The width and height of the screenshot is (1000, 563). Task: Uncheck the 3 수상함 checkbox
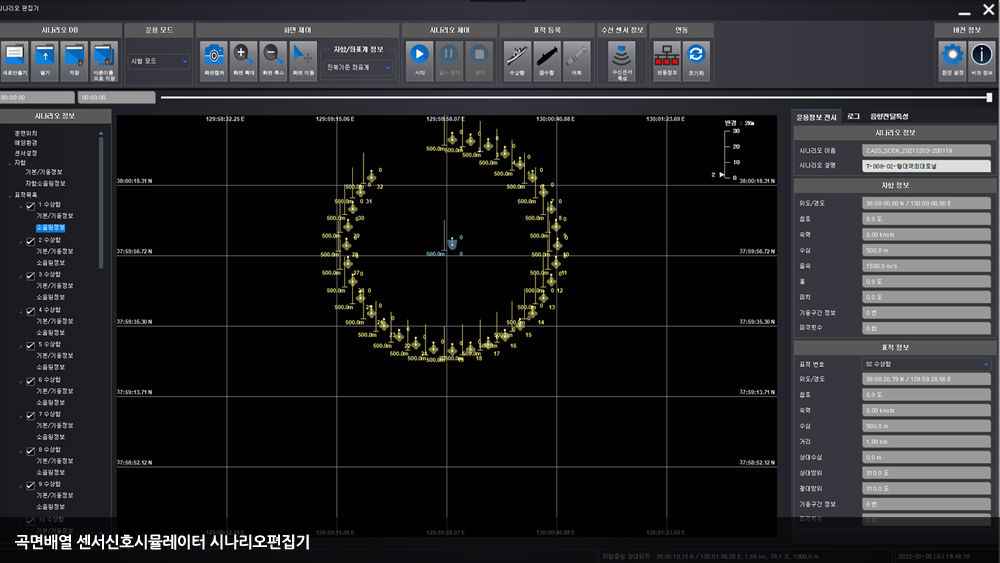[x=30, y=276]
